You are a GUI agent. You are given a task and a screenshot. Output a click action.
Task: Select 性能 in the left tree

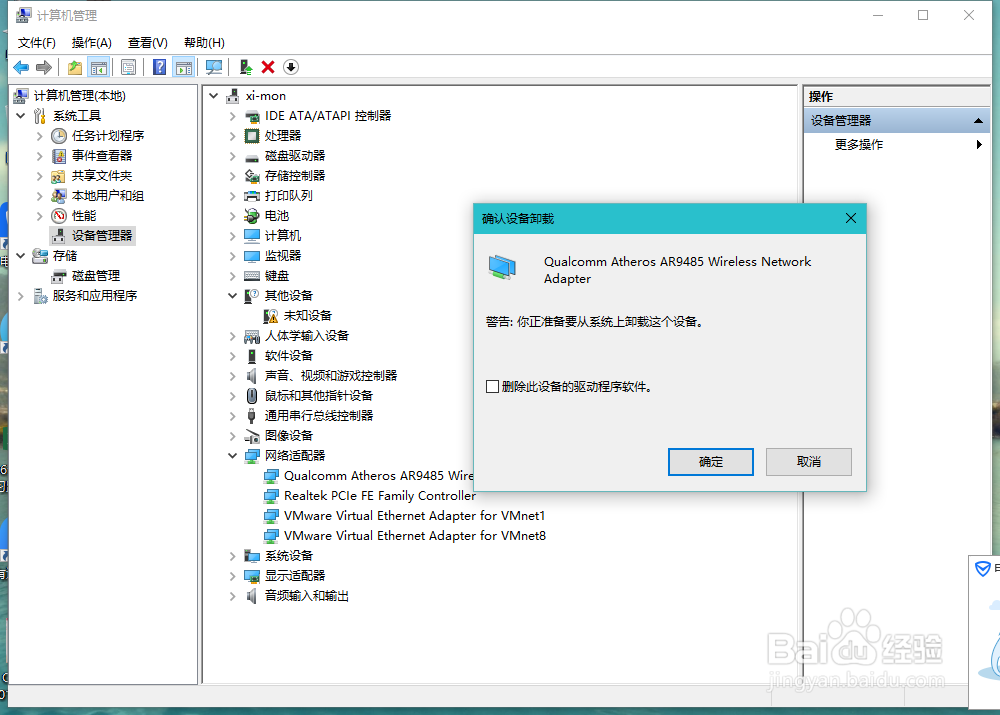(x=74, y=216)
